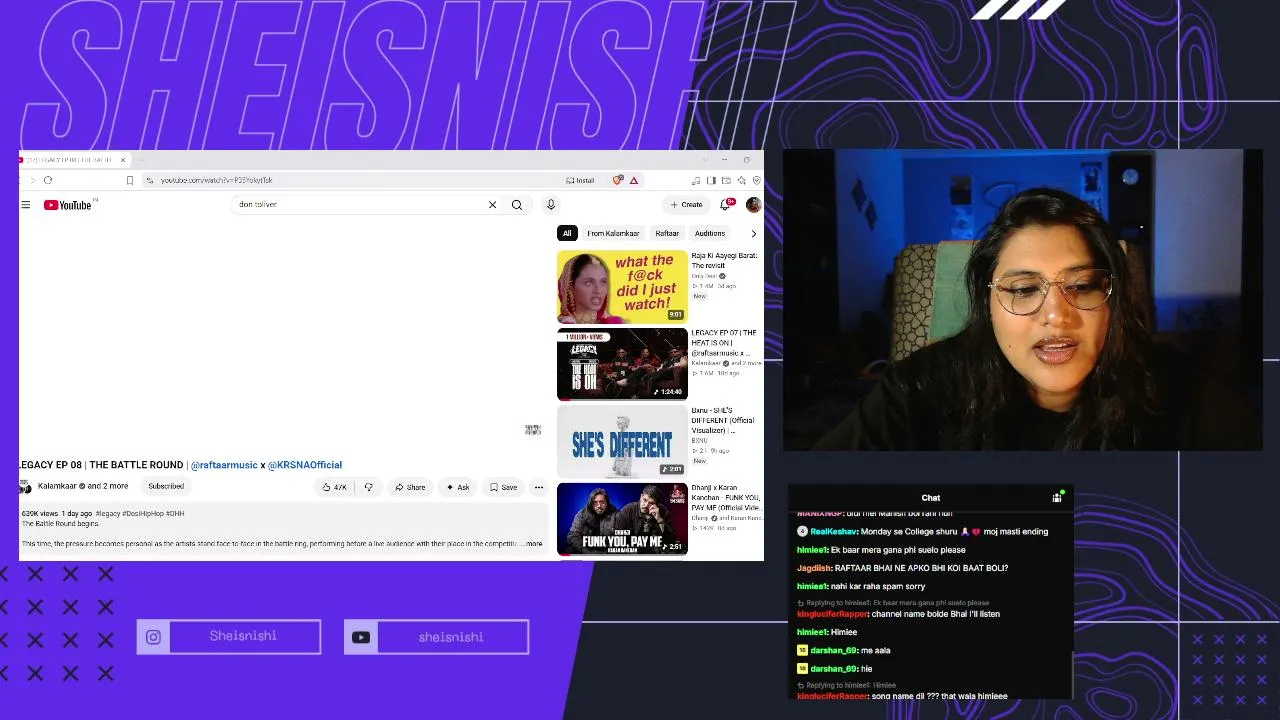Screen dimensions: 1280x720
Task: Open 'FUNK YOU, PAY MF' video thumbnail
Action: [622, 519]
